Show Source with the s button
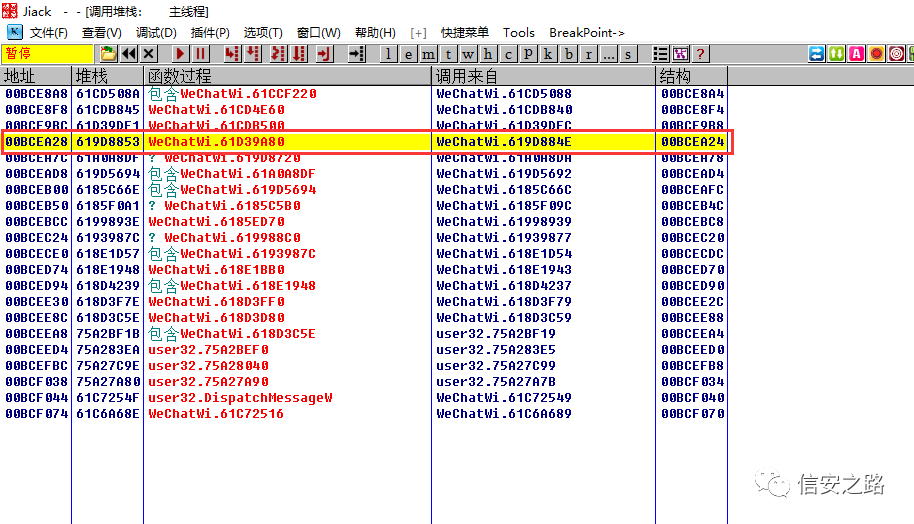Viewport: 914px width, 524px height. [628, 54]
